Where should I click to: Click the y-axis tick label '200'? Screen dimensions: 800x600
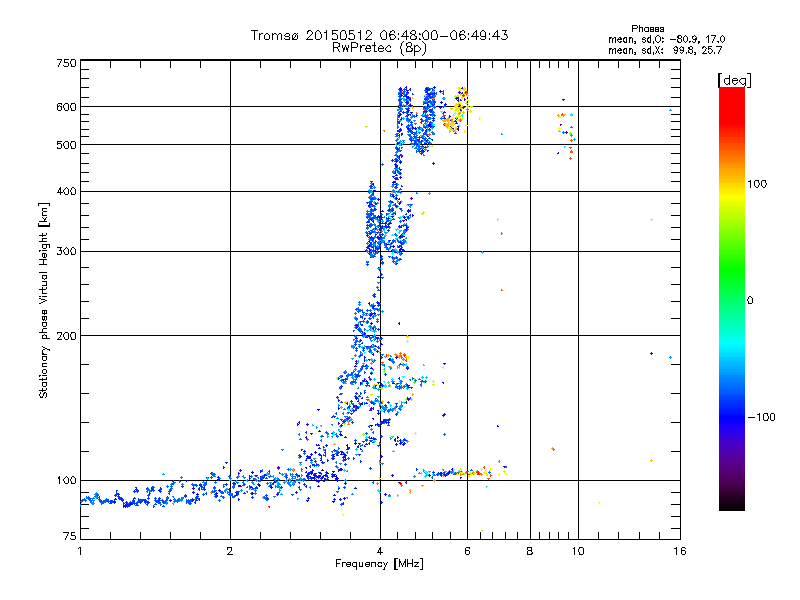click(67, 336)
